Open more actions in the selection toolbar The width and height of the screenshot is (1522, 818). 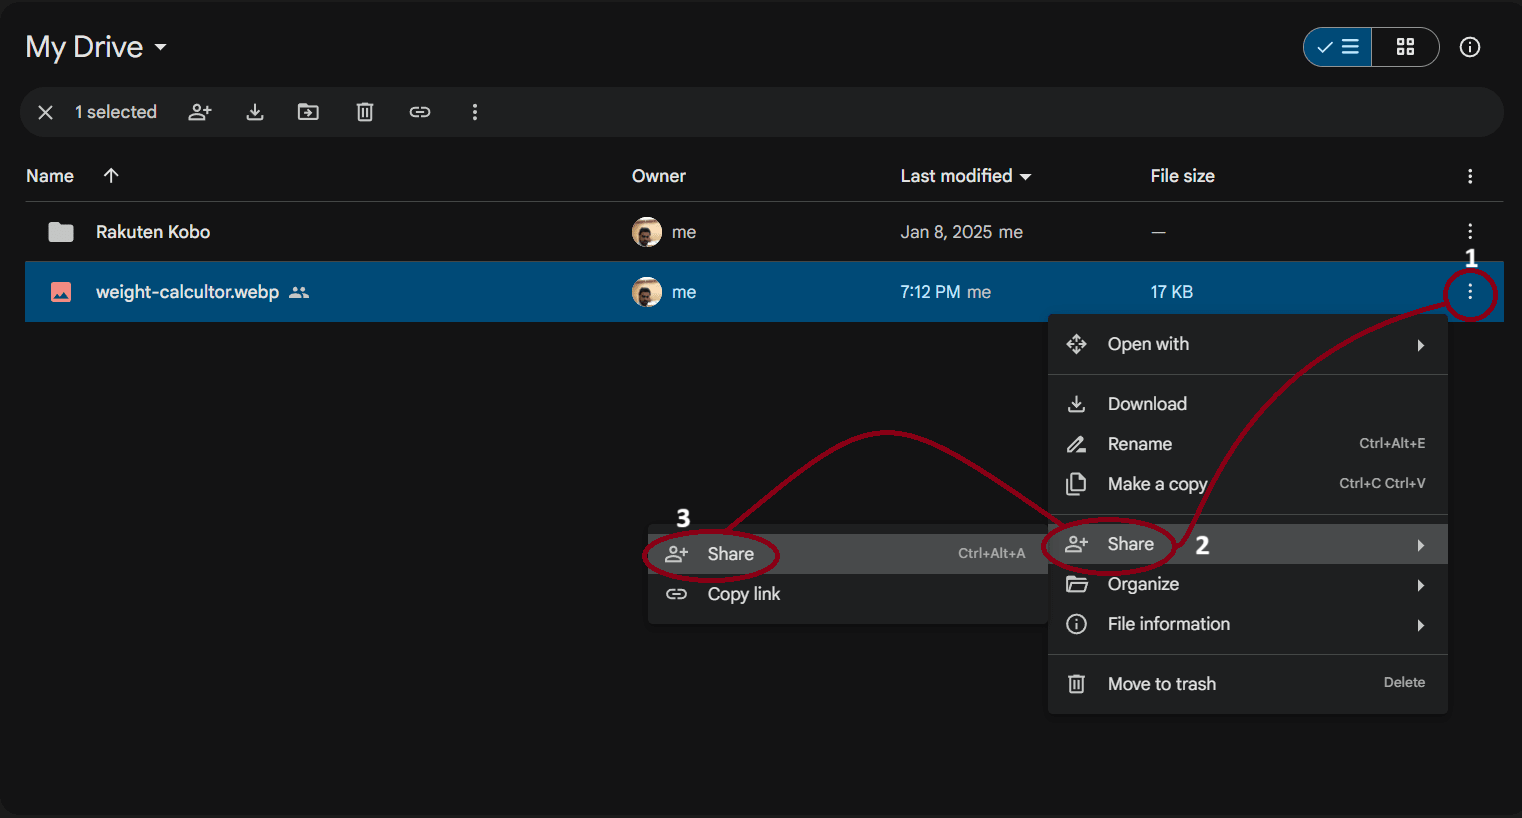tap(475, 112)
